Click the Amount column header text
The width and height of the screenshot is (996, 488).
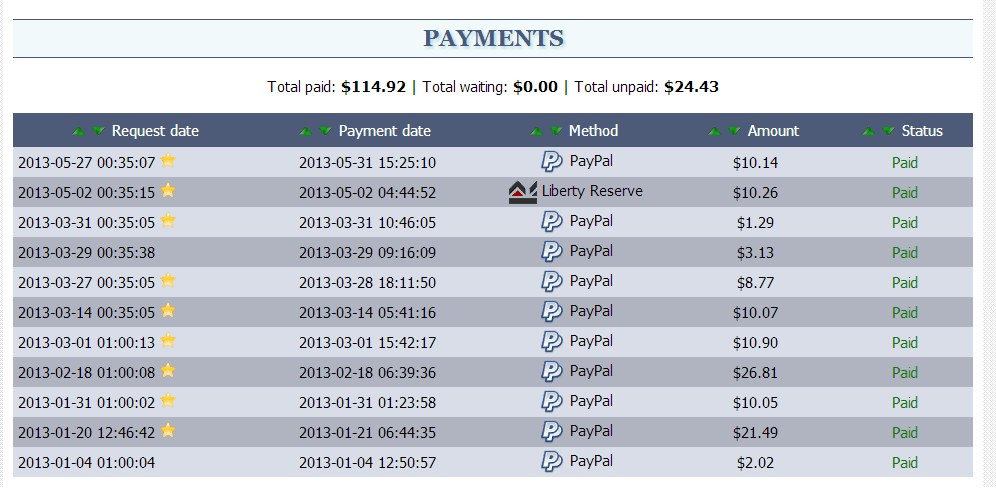point(773,131)
